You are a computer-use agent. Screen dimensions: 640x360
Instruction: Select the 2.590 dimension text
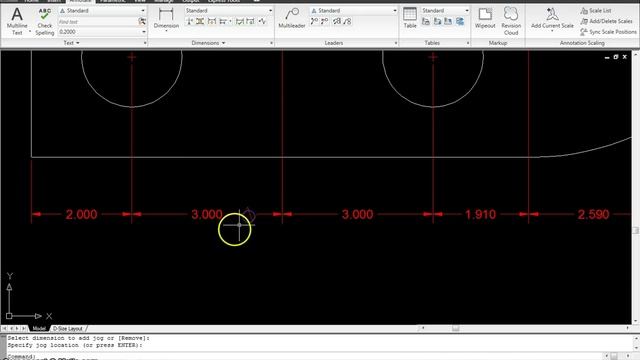[593, 214]
